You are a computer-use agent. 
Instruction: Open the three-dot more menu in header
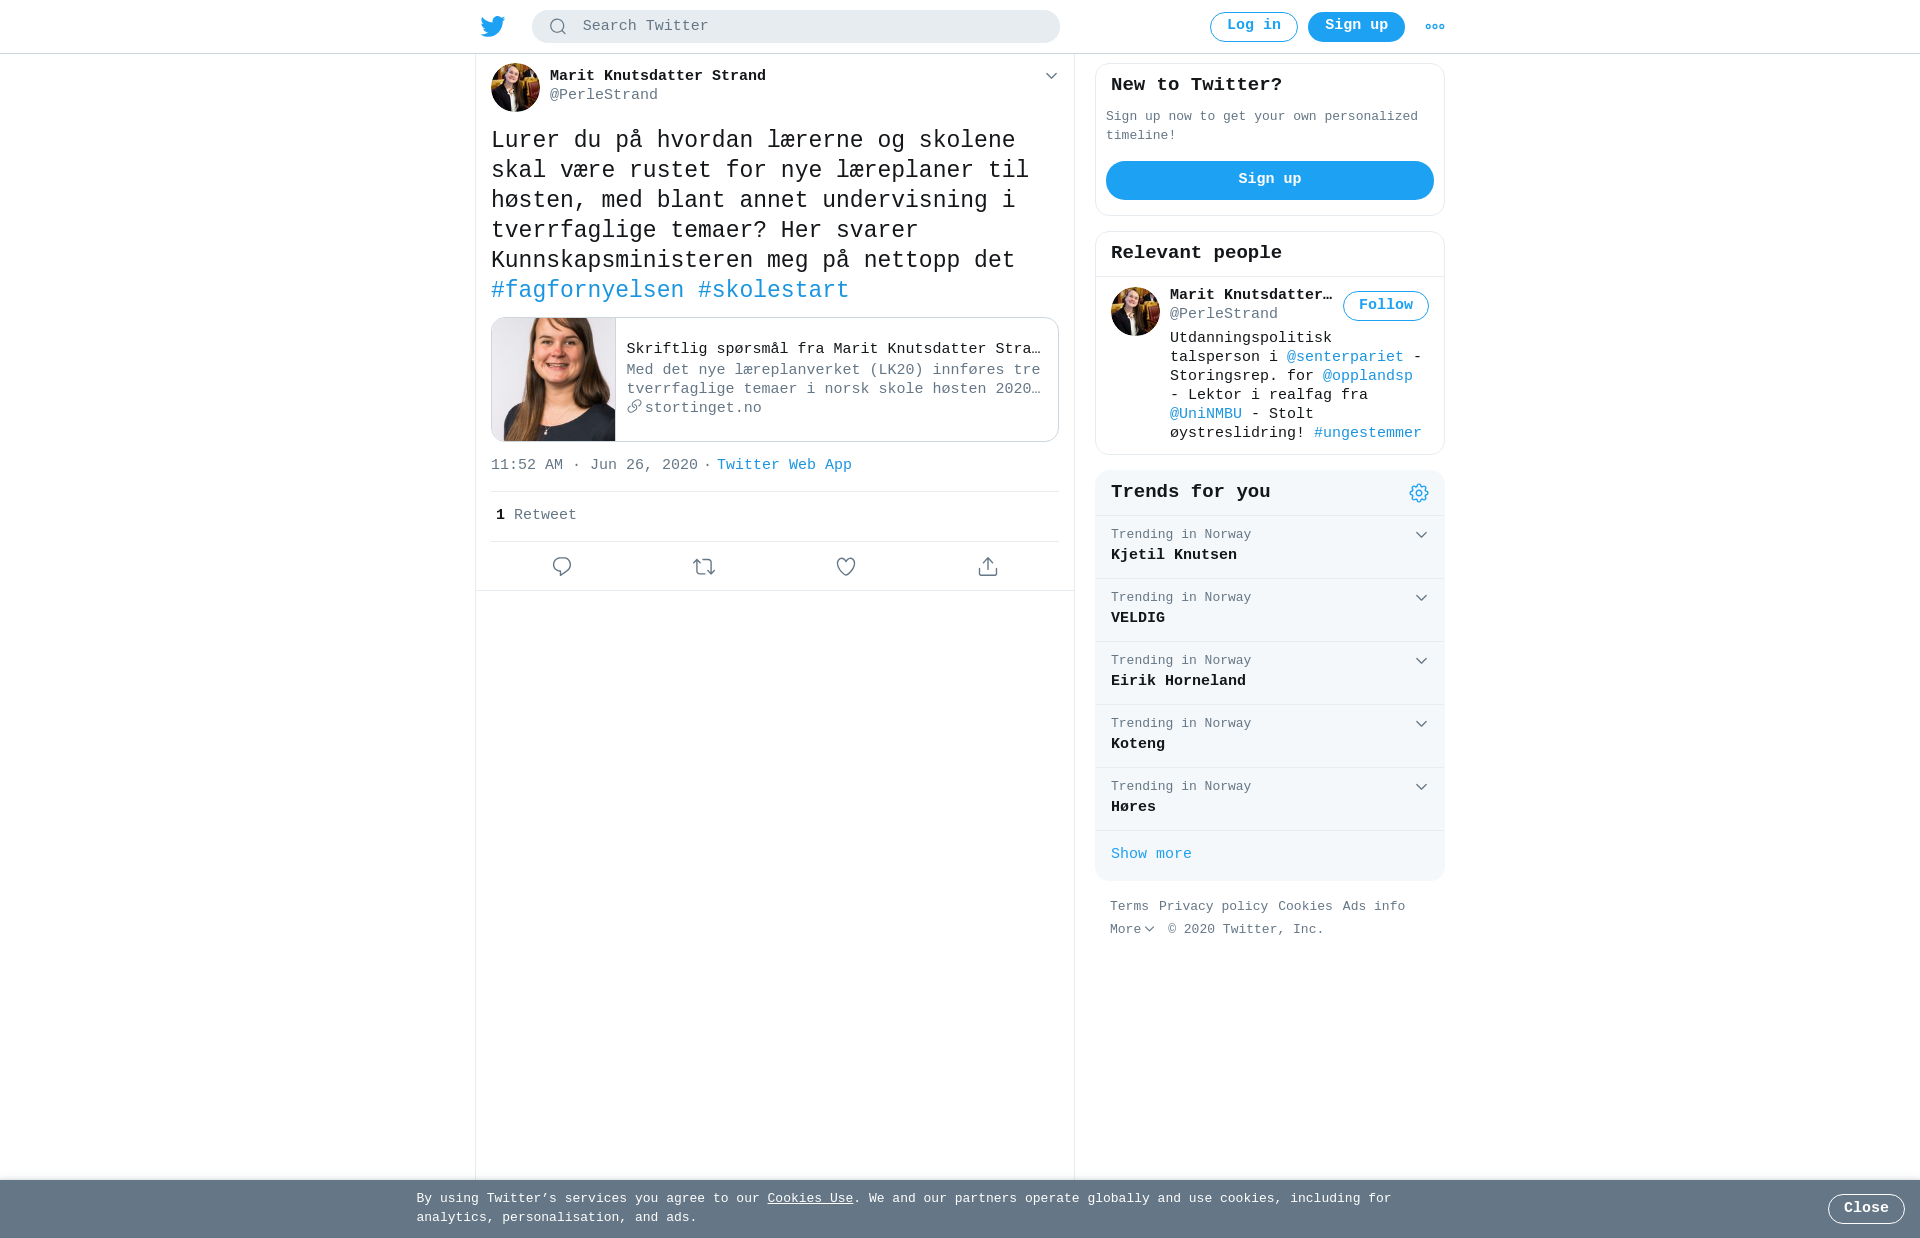pos(1435,27)
